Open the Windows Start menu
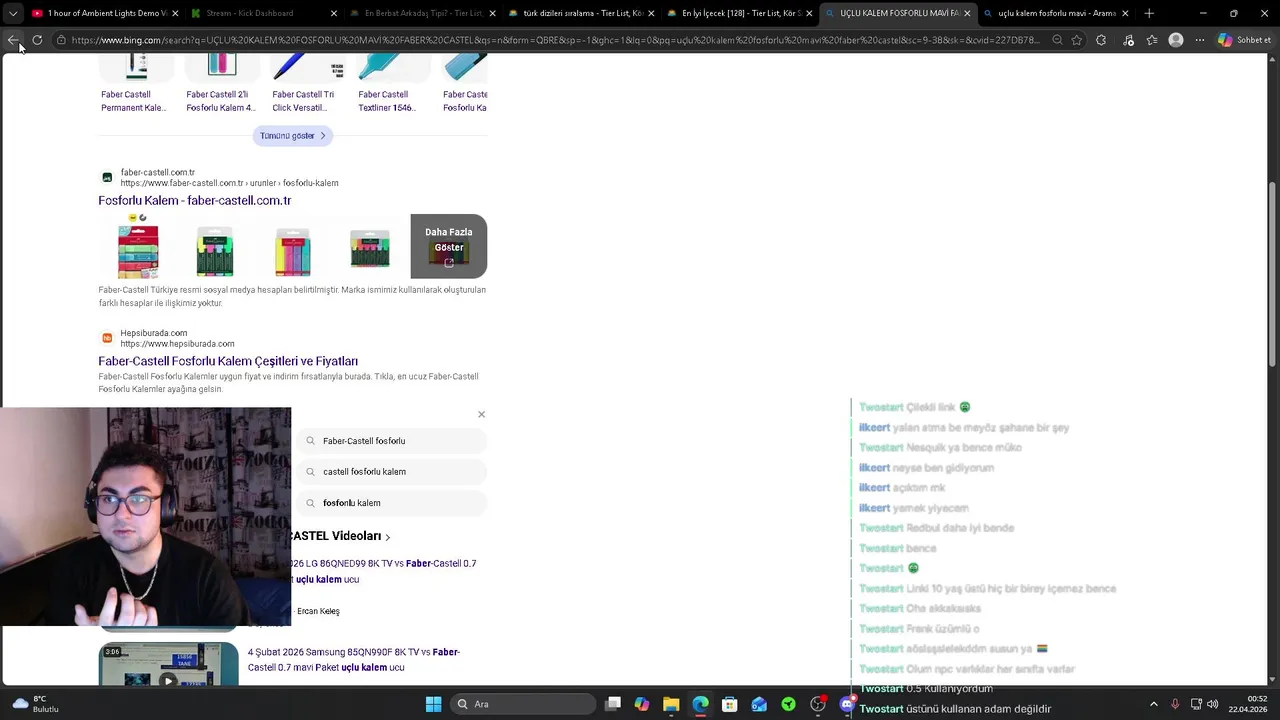This screenshot has height=720, width=1280. 434,704
